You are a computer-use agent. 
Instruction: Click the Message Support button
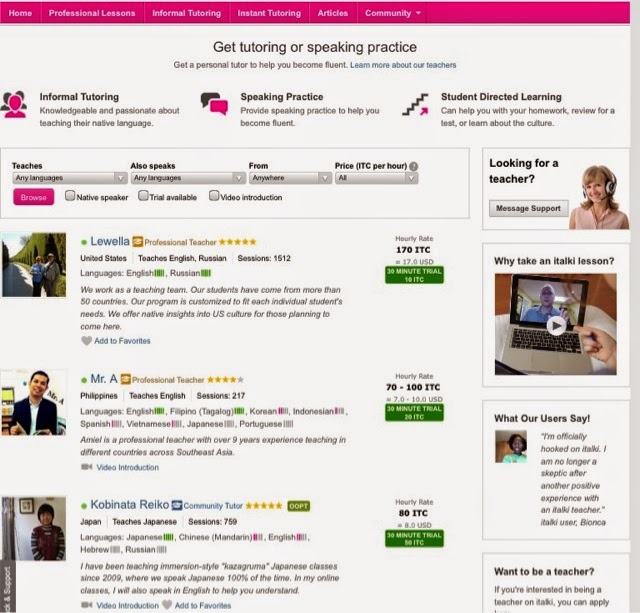tap(528, 208)
